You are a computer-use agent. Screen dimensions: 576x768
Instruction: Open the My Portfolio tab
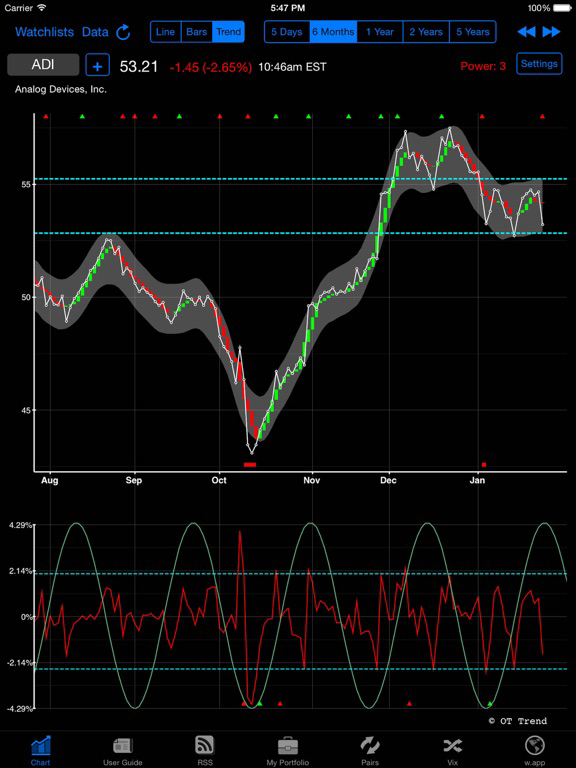point(288,750)
